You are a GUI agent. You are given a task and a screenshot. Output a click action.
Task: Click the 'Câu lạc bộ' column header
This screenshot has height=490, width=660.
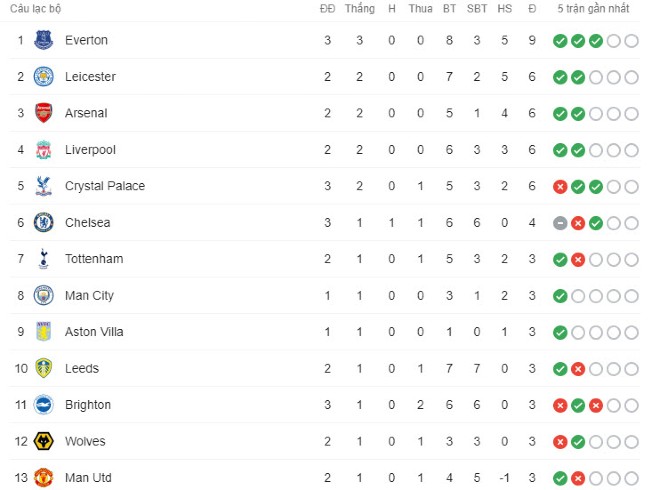point(35,9)
